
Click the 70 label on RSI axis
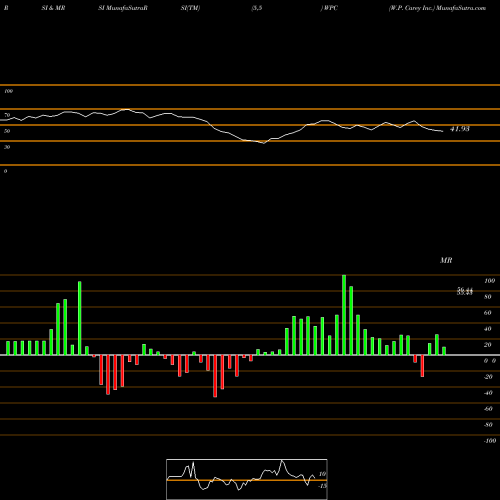click(x=7, y=115)
